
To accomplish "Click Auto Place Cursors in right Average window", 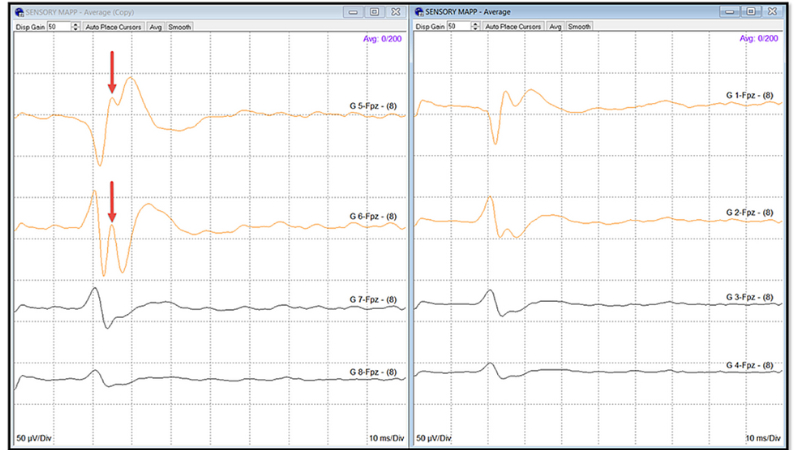I will (513, 27).
